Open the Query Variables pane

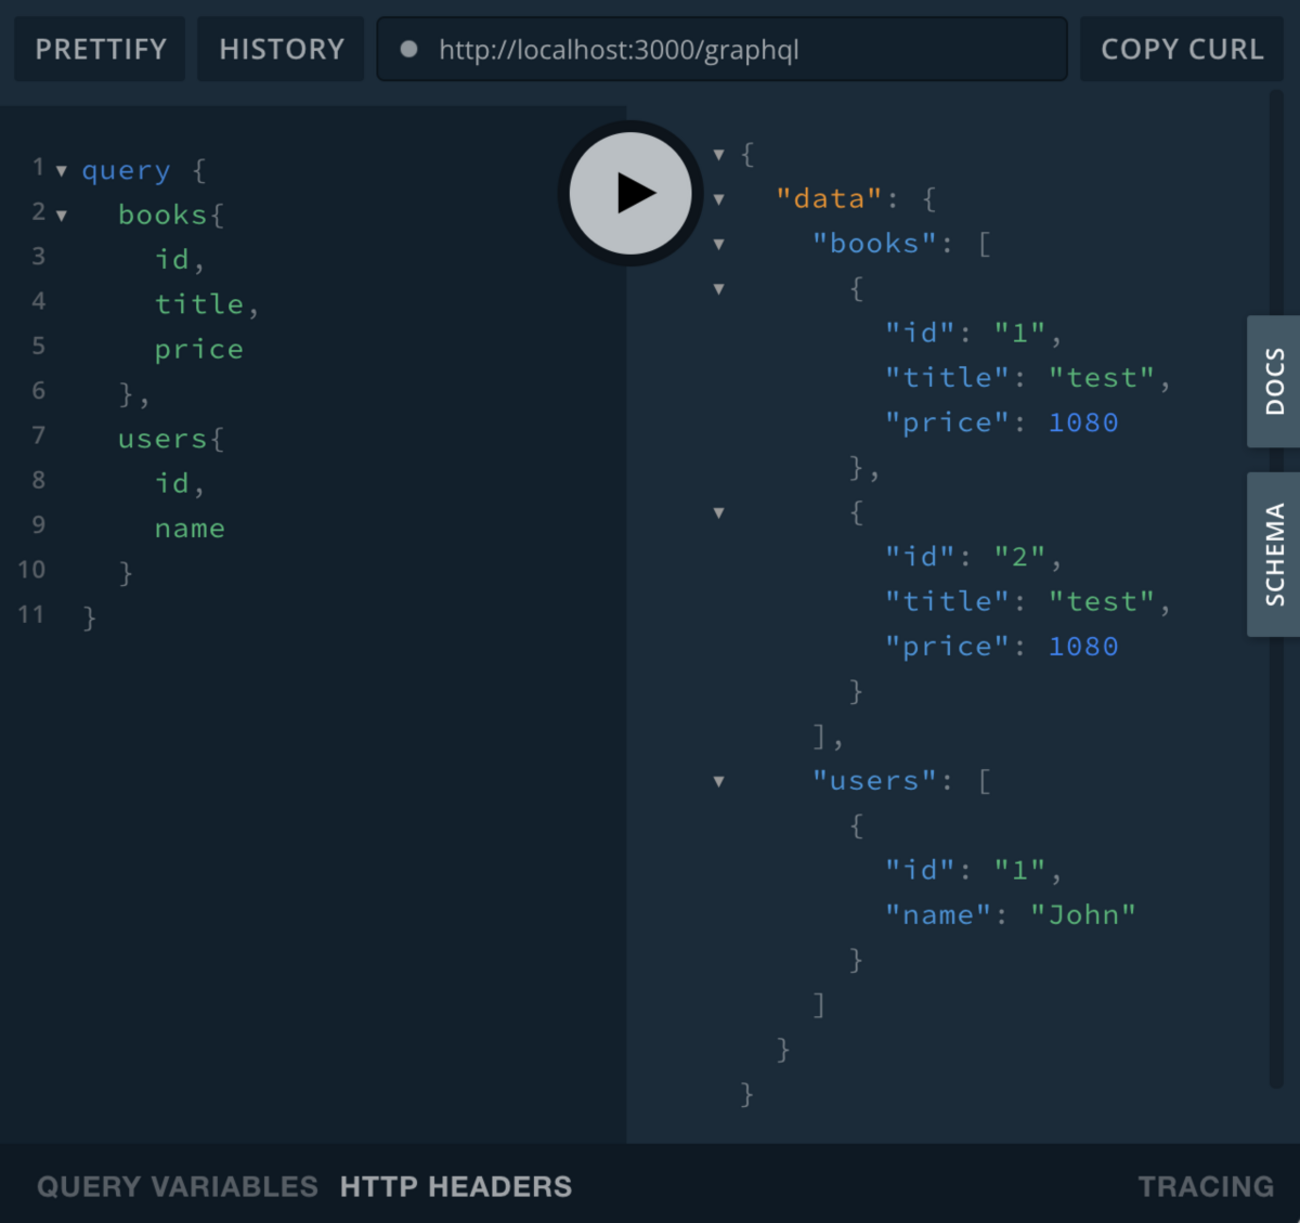[x=177, y=1186]
